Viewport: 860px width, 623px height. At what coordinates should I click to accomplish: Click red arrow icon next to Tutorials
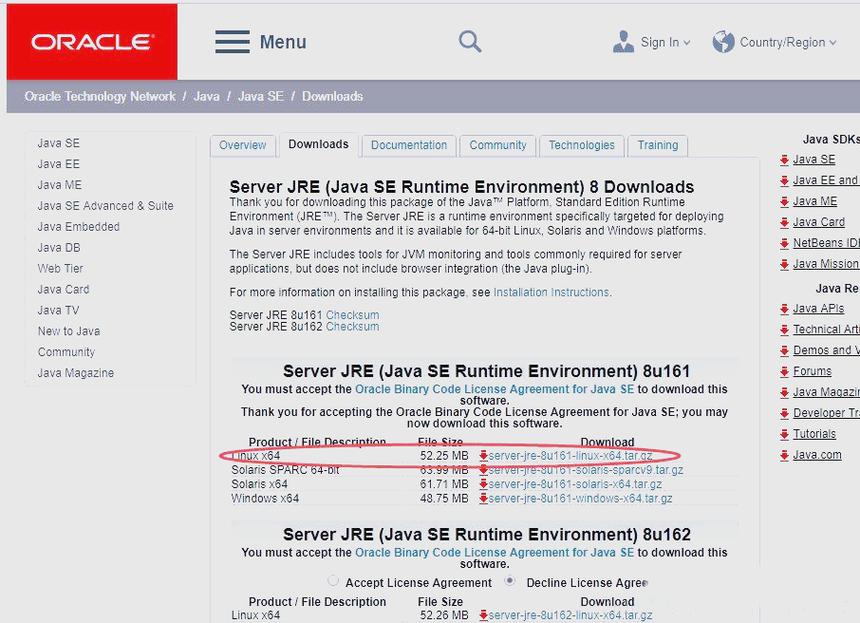click(x=784, y=434)
